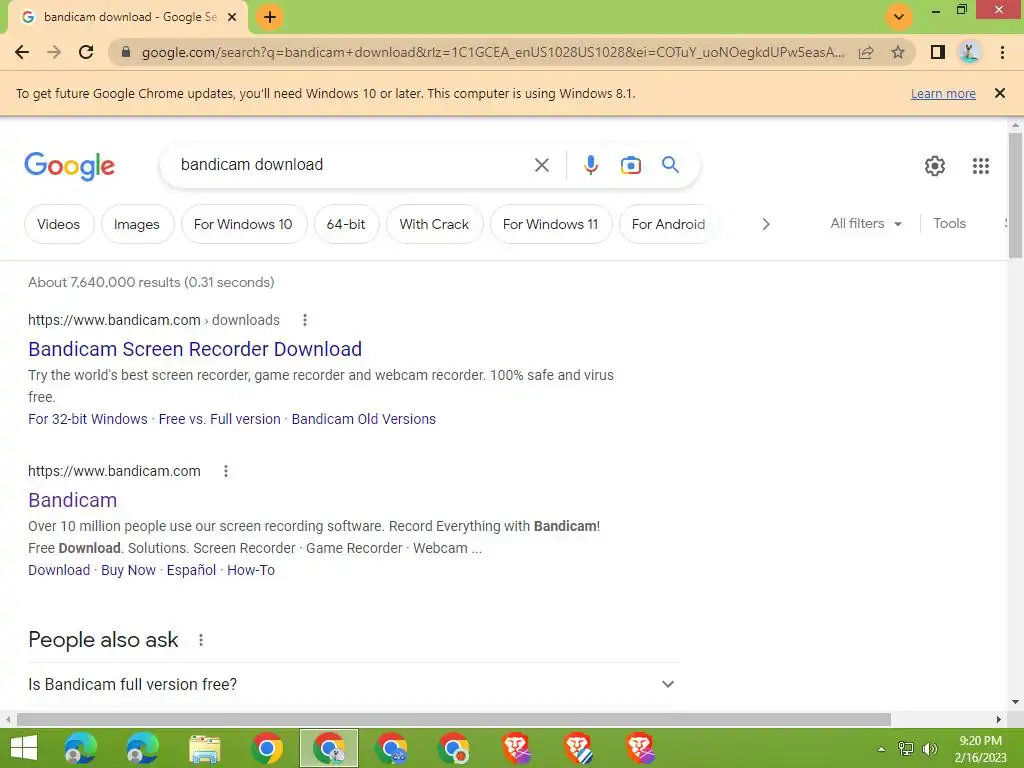Screen dimensions: 1024x768
Task: Open File Explorer from taskbar
Action: coord(204,748)
